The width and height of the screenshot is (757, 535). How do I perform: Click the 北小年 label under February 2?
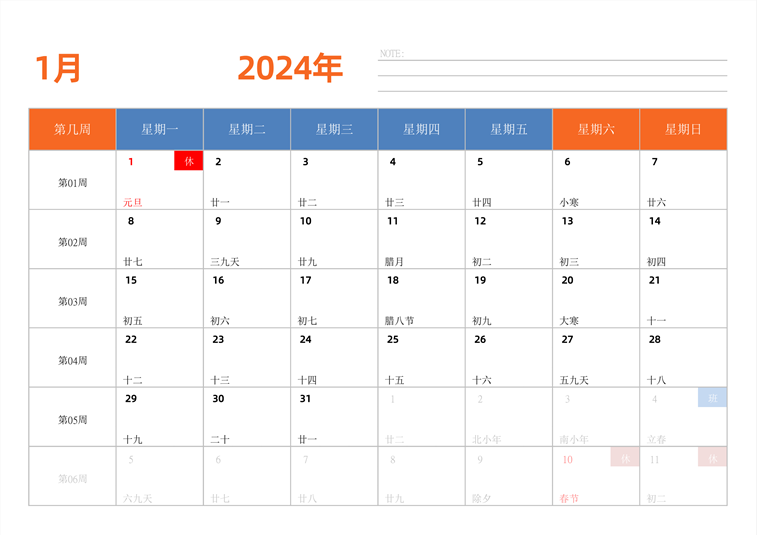click(x=487, y=439)
